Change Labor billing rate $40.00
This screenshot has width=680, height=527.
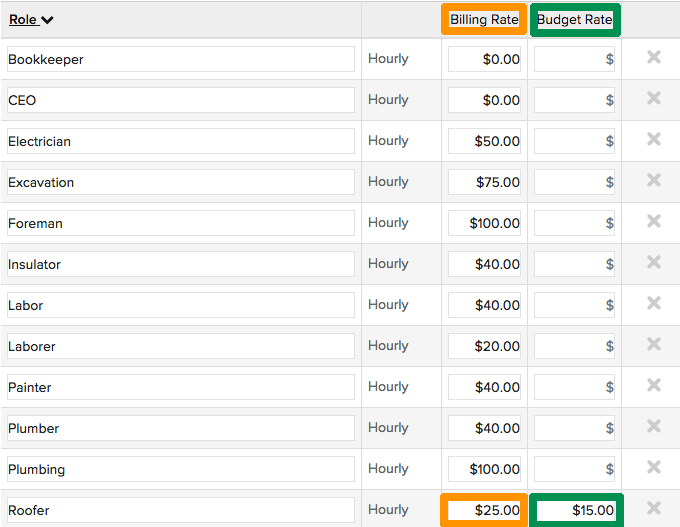(484, 305)
